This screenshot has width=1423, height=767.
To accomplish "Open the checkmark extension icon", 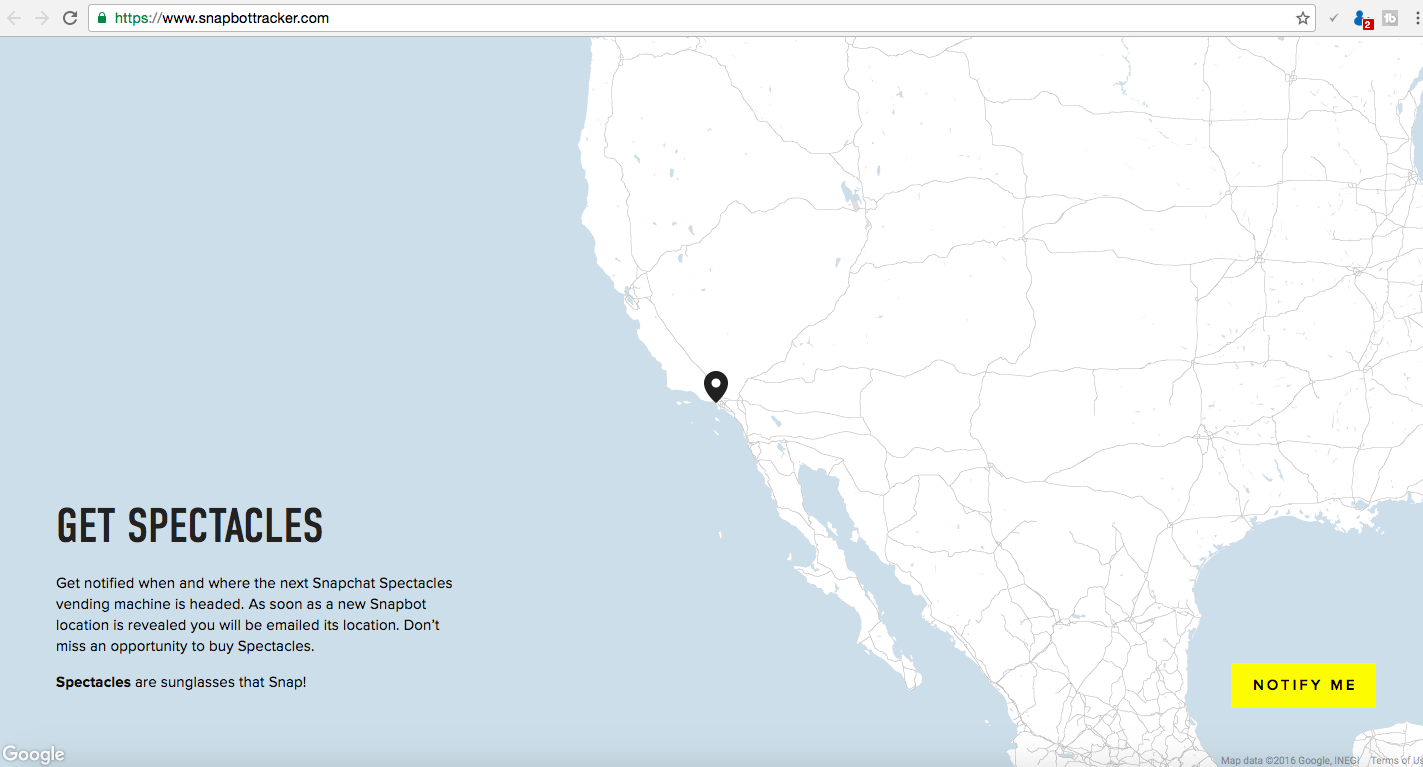I will [x=1334, y=18].
